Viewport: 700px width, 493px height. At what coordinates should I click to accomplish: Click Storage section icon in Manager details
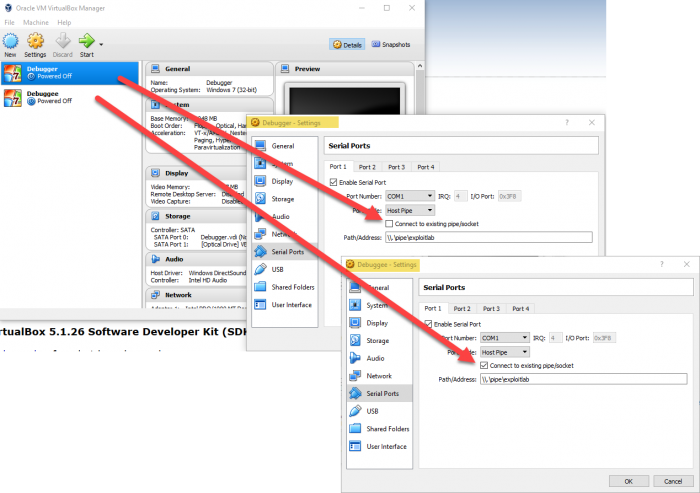pos(155,216)
